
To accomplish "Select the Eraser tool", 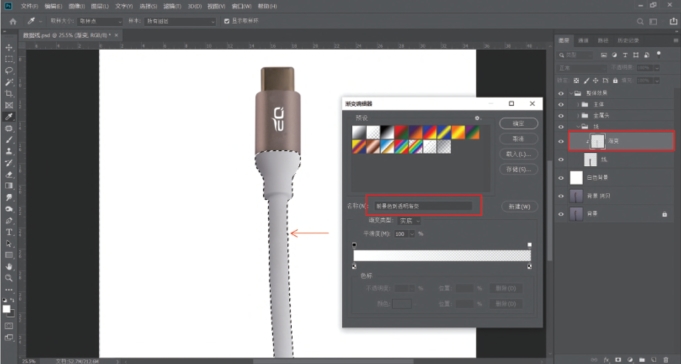I will tap(9, 174).
